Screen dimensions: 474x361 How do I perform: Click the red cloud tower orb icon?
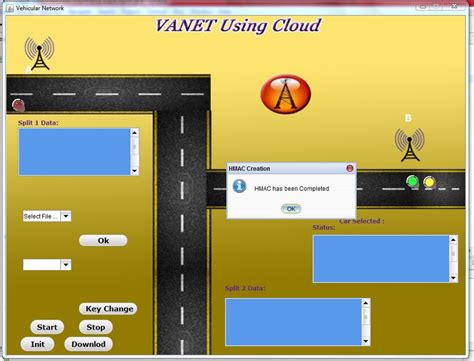pyautogui.click(x=286, y=94)
